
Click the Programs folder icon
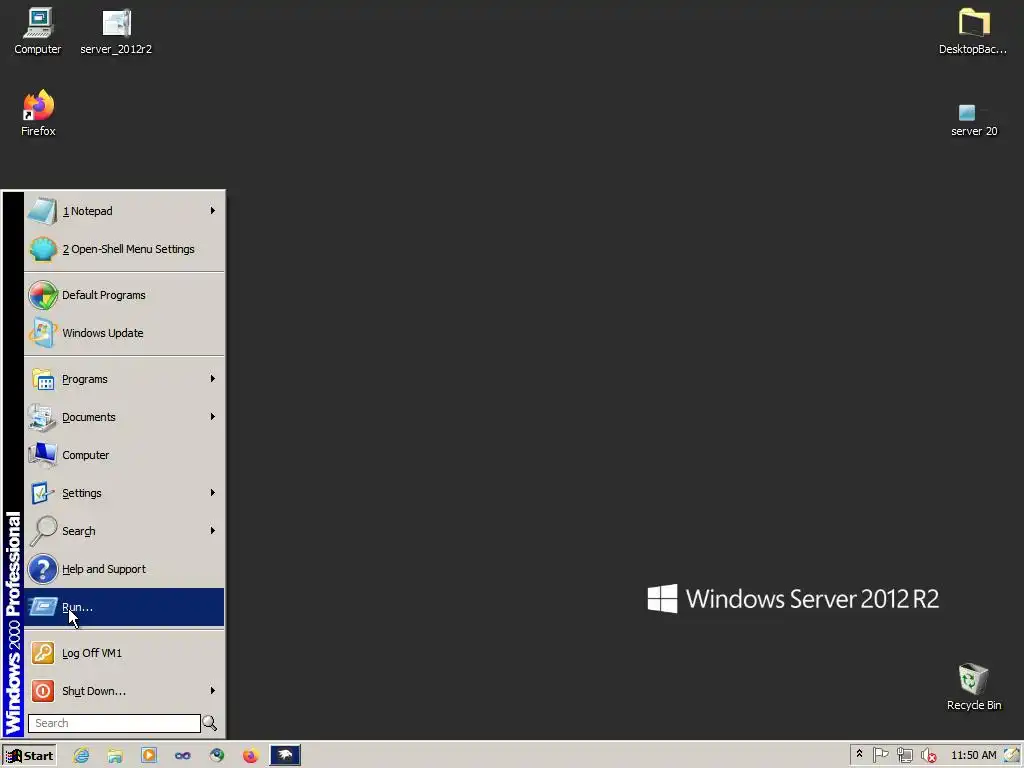pos(42,379)
